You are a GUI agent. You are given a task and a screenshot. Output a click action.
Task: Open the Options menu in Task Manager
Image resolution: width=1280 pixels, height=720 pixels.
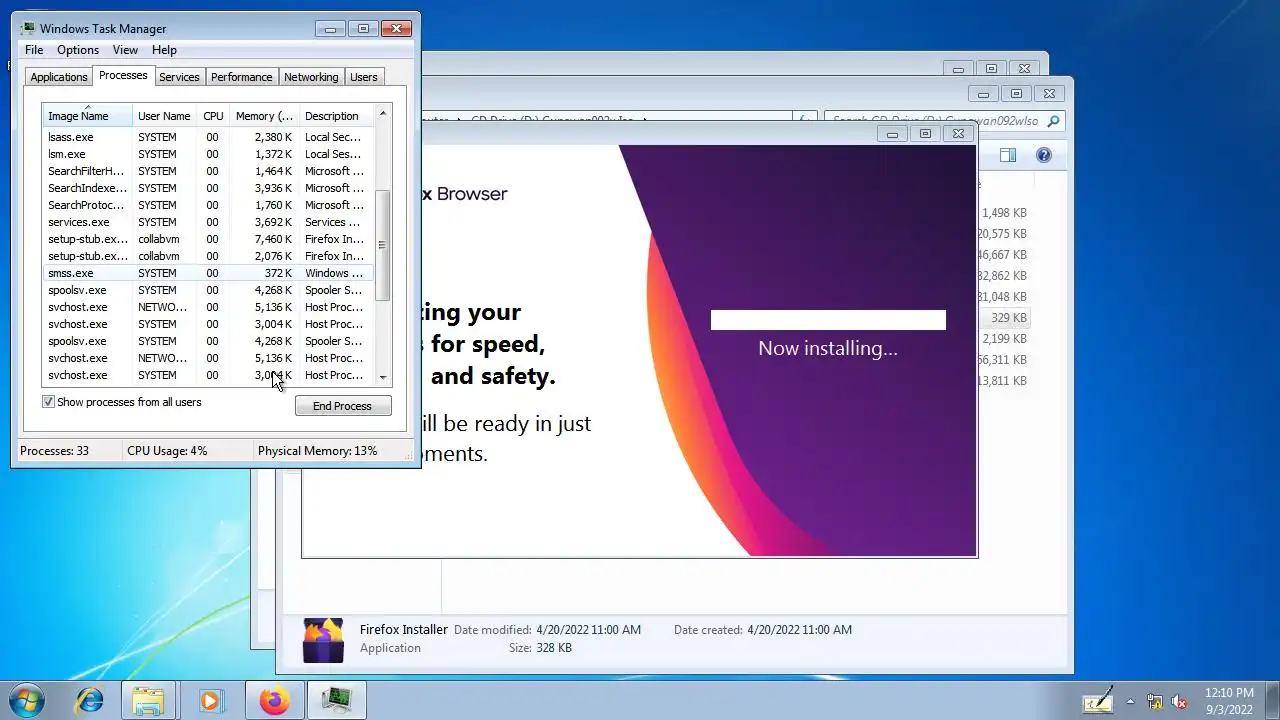(x=78, y=50)
